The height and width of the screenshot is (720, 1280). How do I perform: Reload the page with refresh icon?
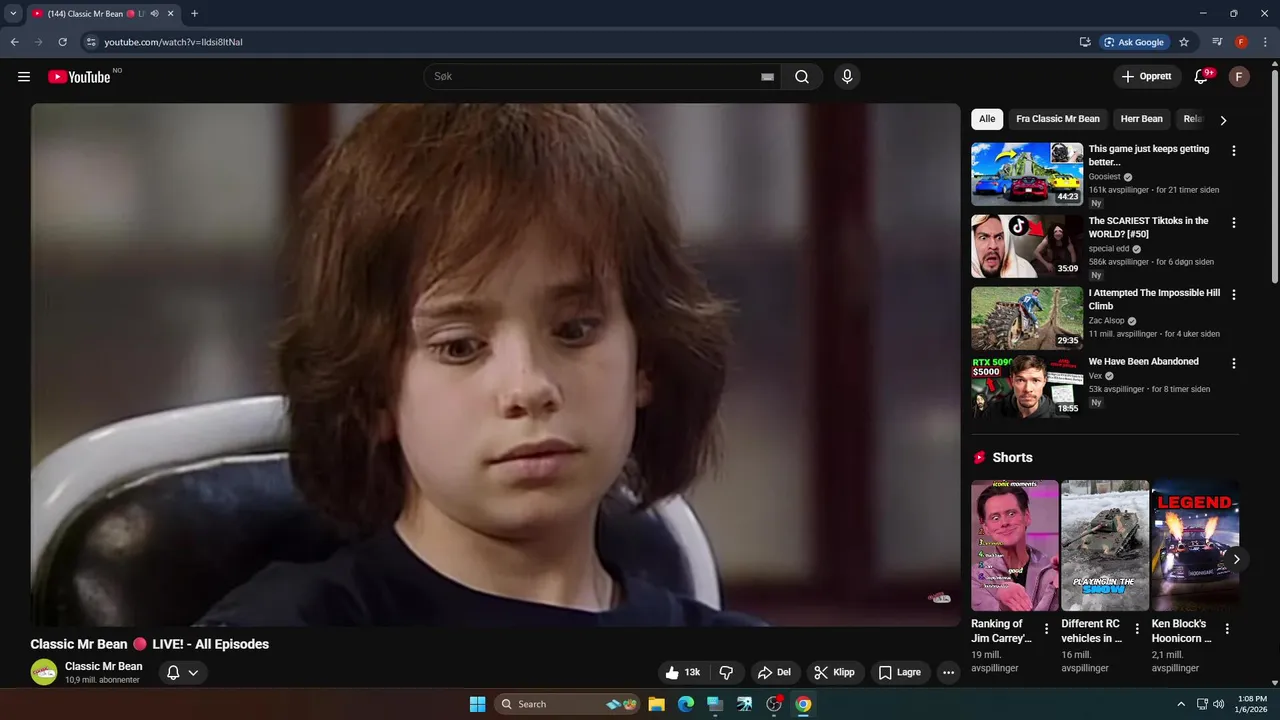point(62,42)
